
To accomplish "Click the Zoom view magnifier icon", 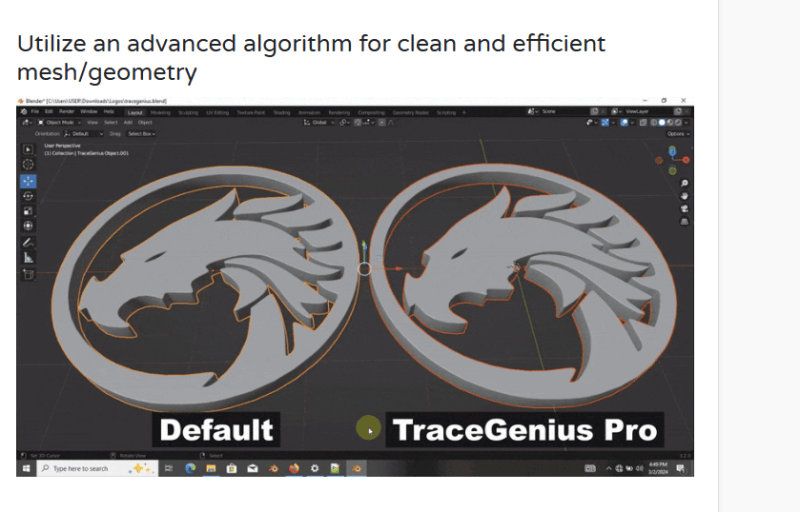I will click(x=684, y=183).
